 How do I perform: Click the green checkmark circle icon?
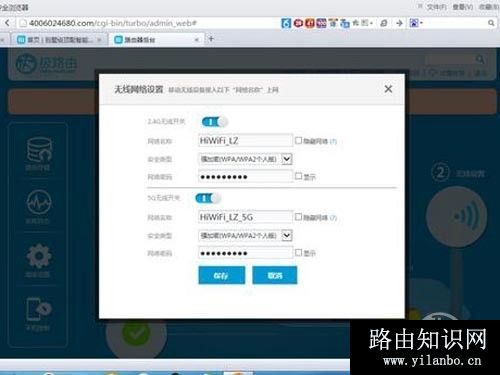[136, 333]
